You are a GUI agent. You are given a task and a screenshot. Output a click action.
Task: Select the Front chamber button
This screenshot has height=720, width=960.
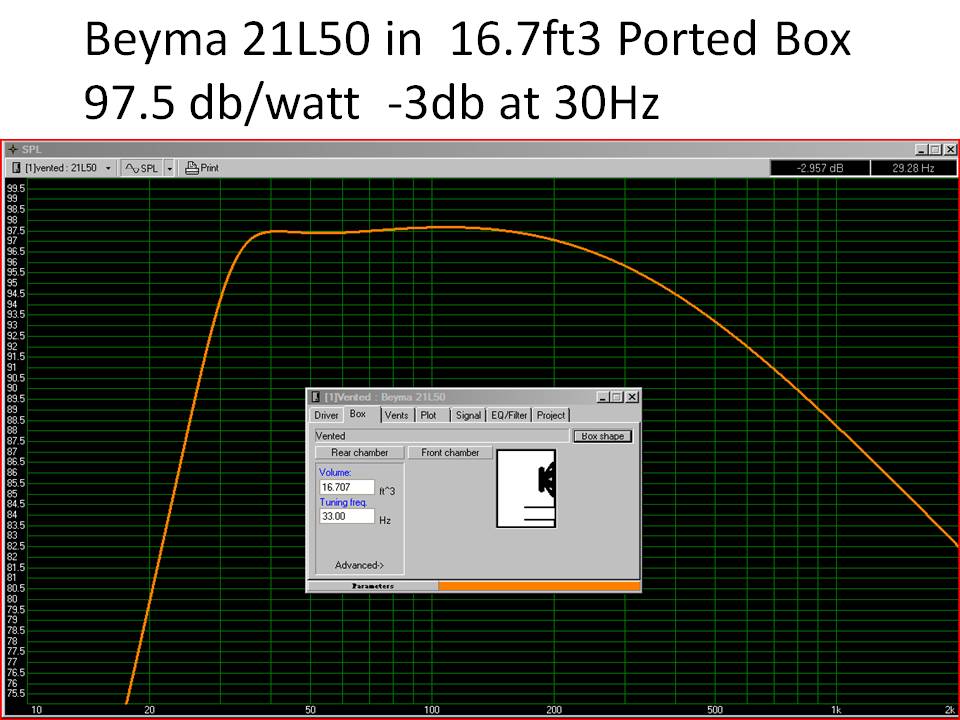coord(450,452)
